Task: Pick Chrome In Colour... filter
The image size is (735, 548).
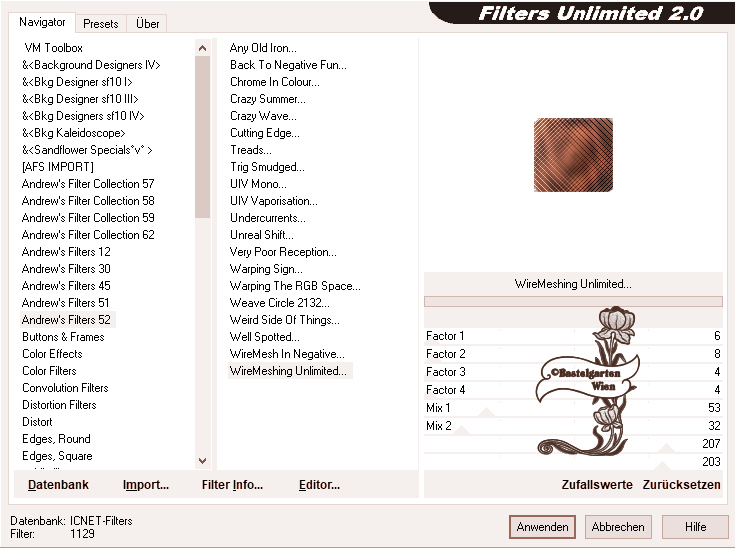Action: [275, 82]
